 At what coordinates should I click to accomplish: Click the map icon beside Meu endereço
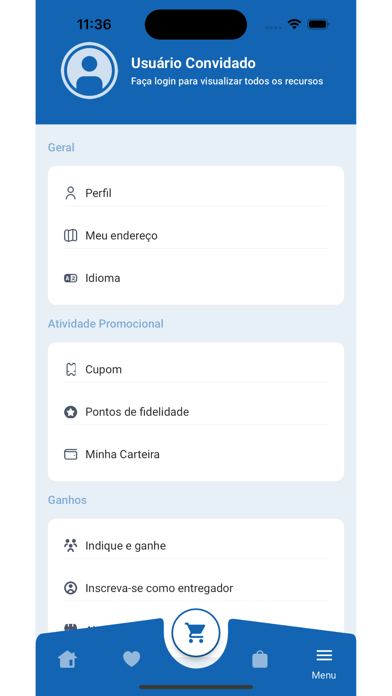tap(71, 236)
